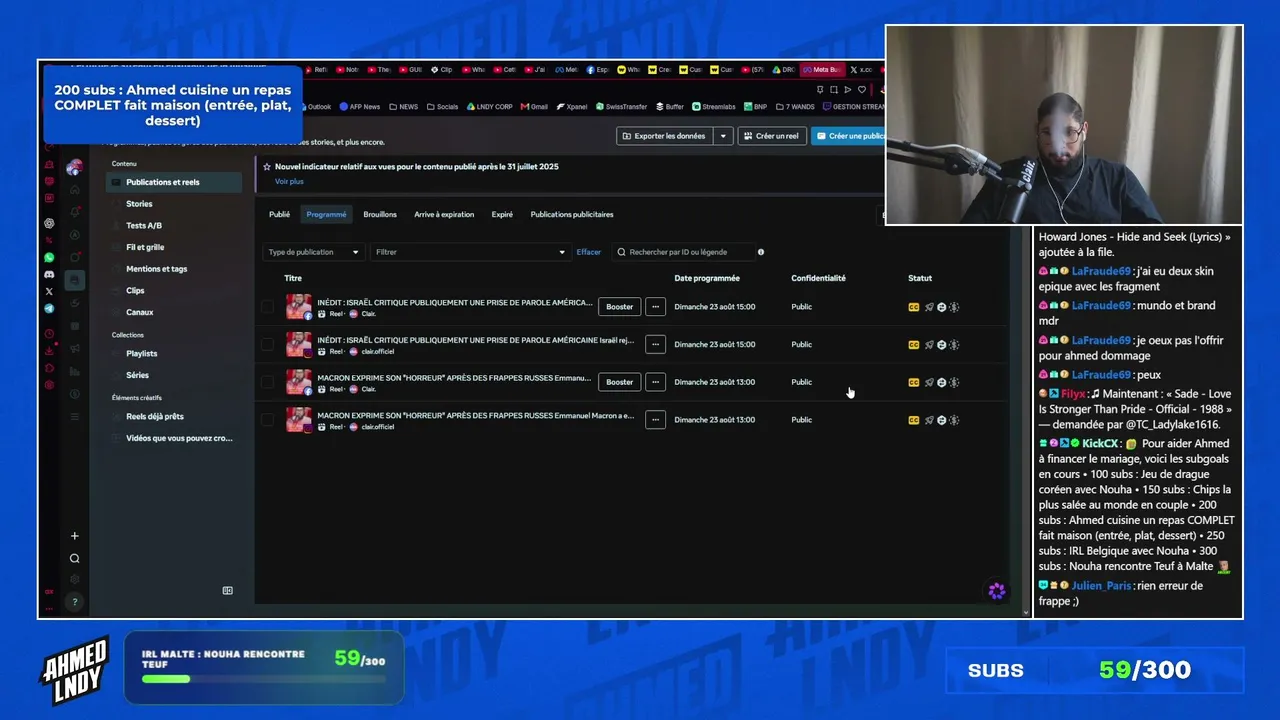This screenshot has height=720, width=1280.
Task: Open the WhatsApp icon in the browser sidebar
Action: [x=49, y=257]
